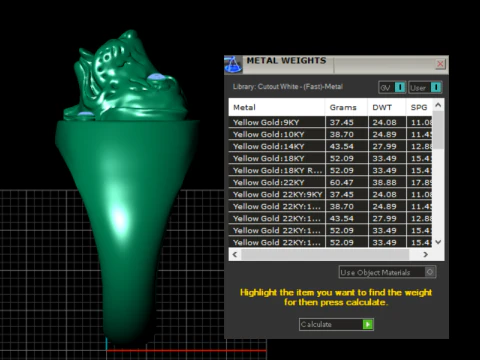Viewport: 480px width, 360px height.
Task: Click the 43.54 grams cell for Yellow Gold:14KY
Action: [x=346, y=146]
